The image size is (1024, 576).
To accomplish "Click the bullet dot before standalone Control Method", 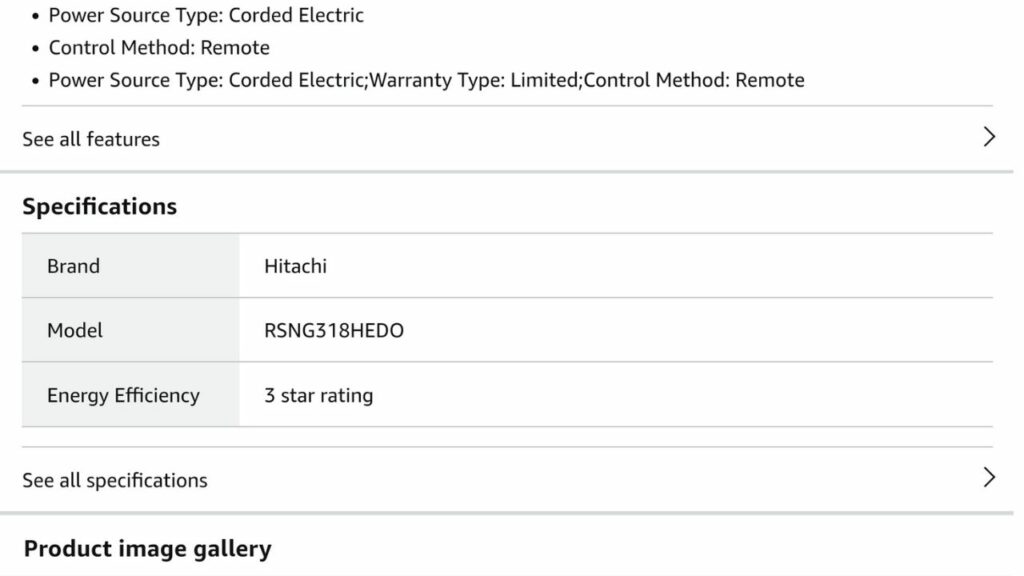I will 36,49.
